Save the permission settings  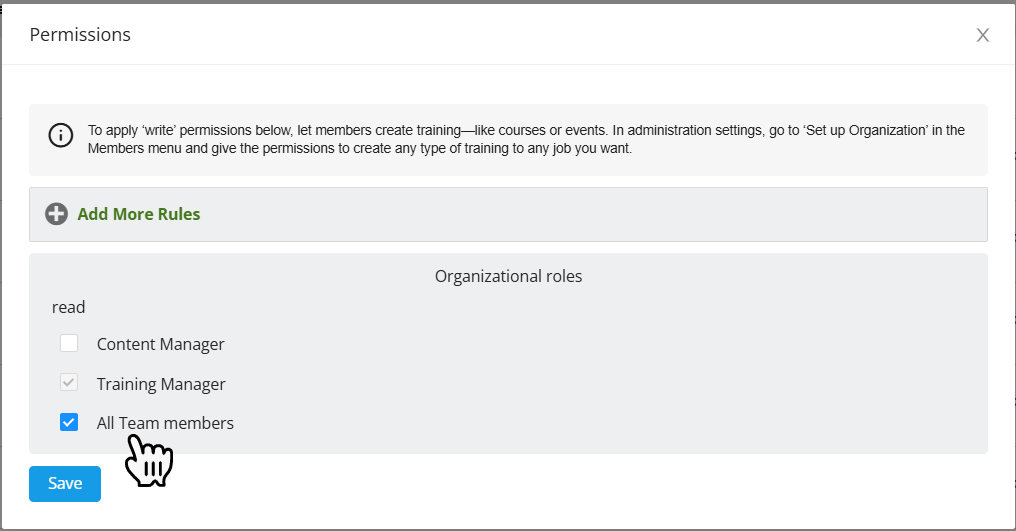[x=65, y=484]
